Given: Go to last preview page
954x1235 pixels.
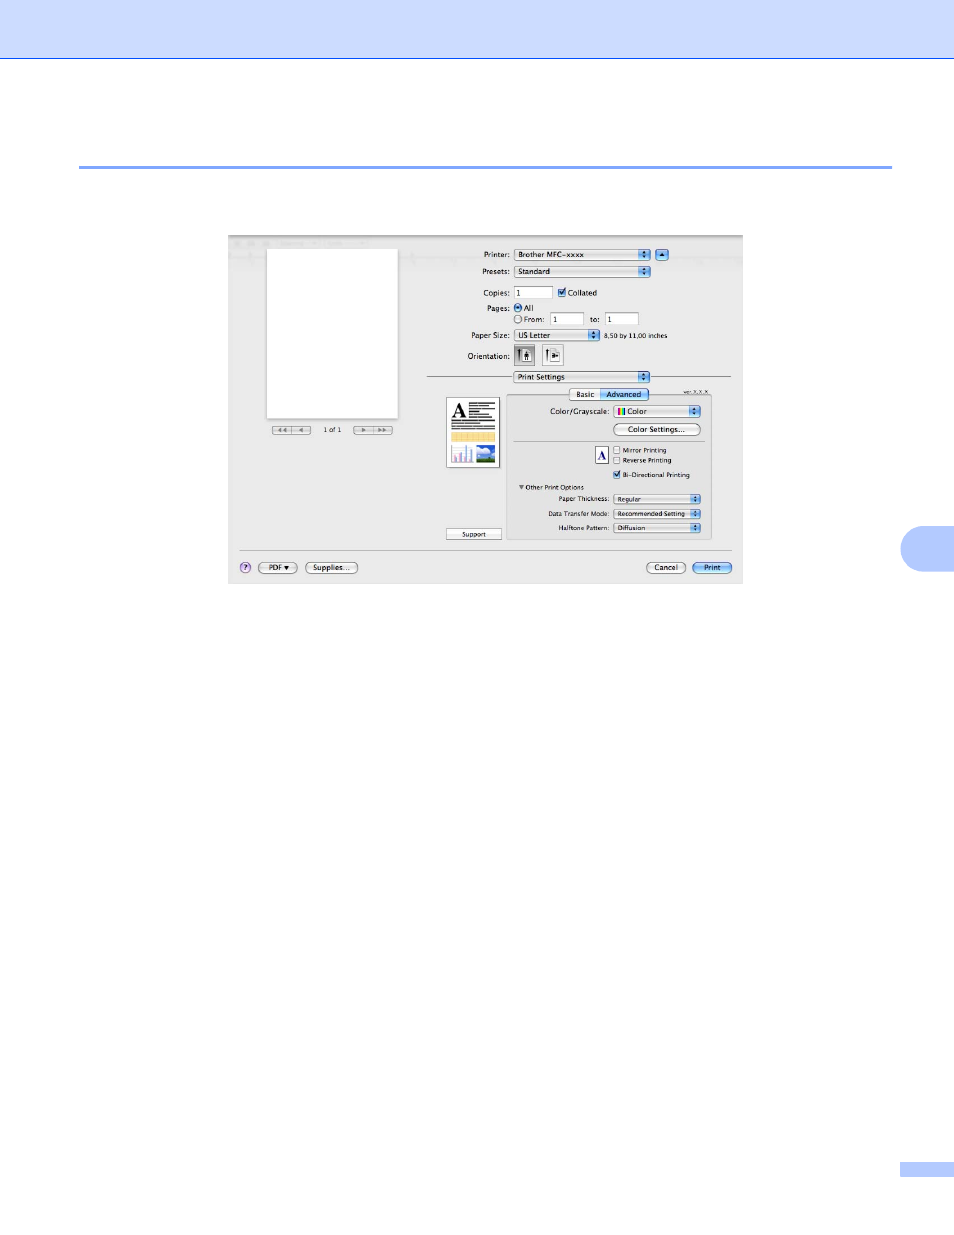Looking at the screenshot, I should [x=383, y=430].
